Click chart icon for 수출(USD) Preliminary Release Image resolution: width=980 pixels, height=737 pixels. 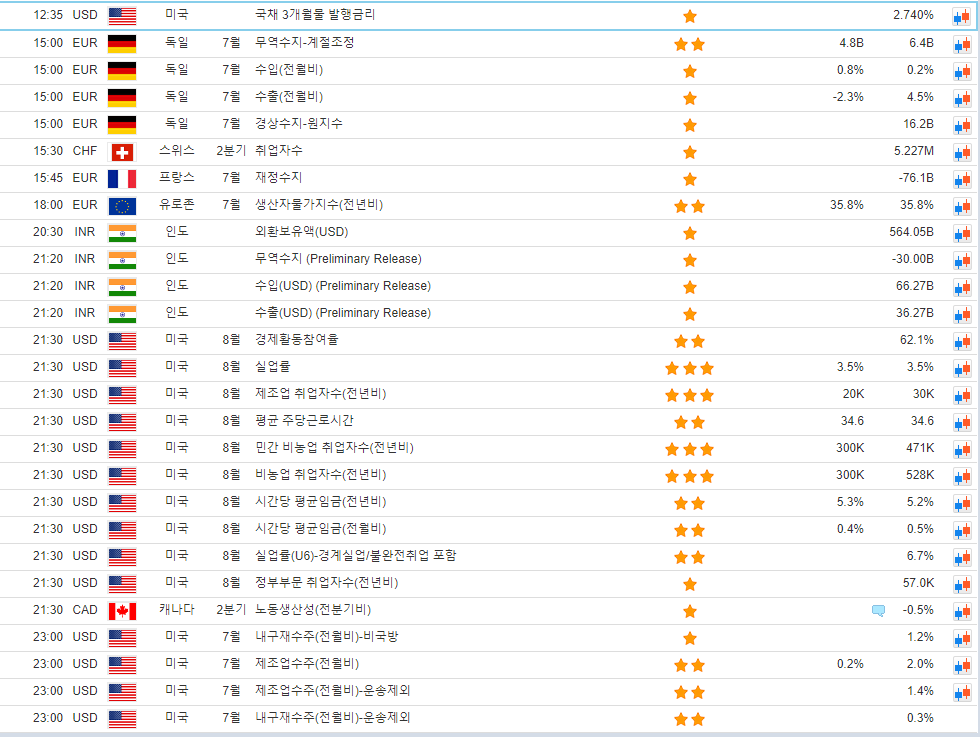[x=962, y=314]
